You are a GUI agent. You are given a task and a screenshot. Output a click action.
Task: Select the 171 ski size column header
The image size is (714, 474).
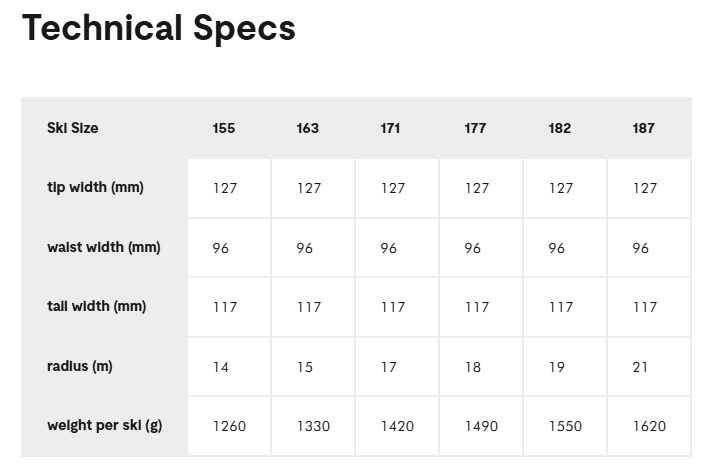tap(392, 128)
